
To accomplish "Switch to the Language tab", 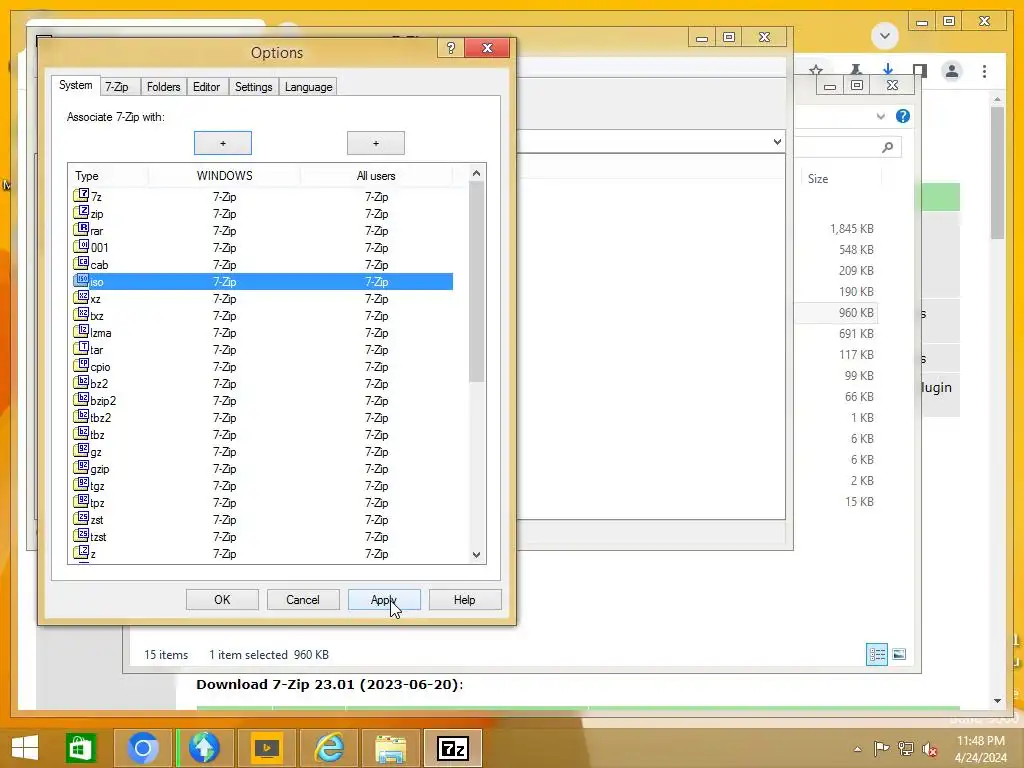I will (308, 87).
